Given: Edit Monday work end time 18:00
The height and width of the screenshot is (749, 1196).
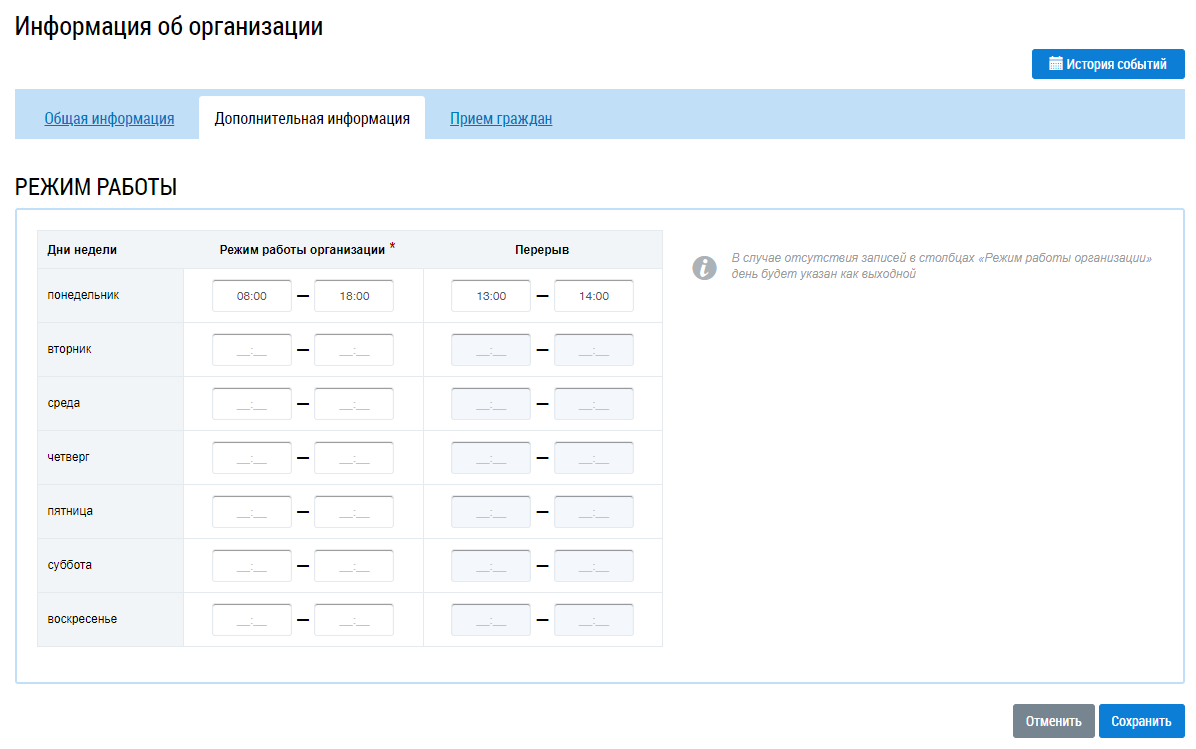Looking at the screenshot, I should click(x=354, y=296).
